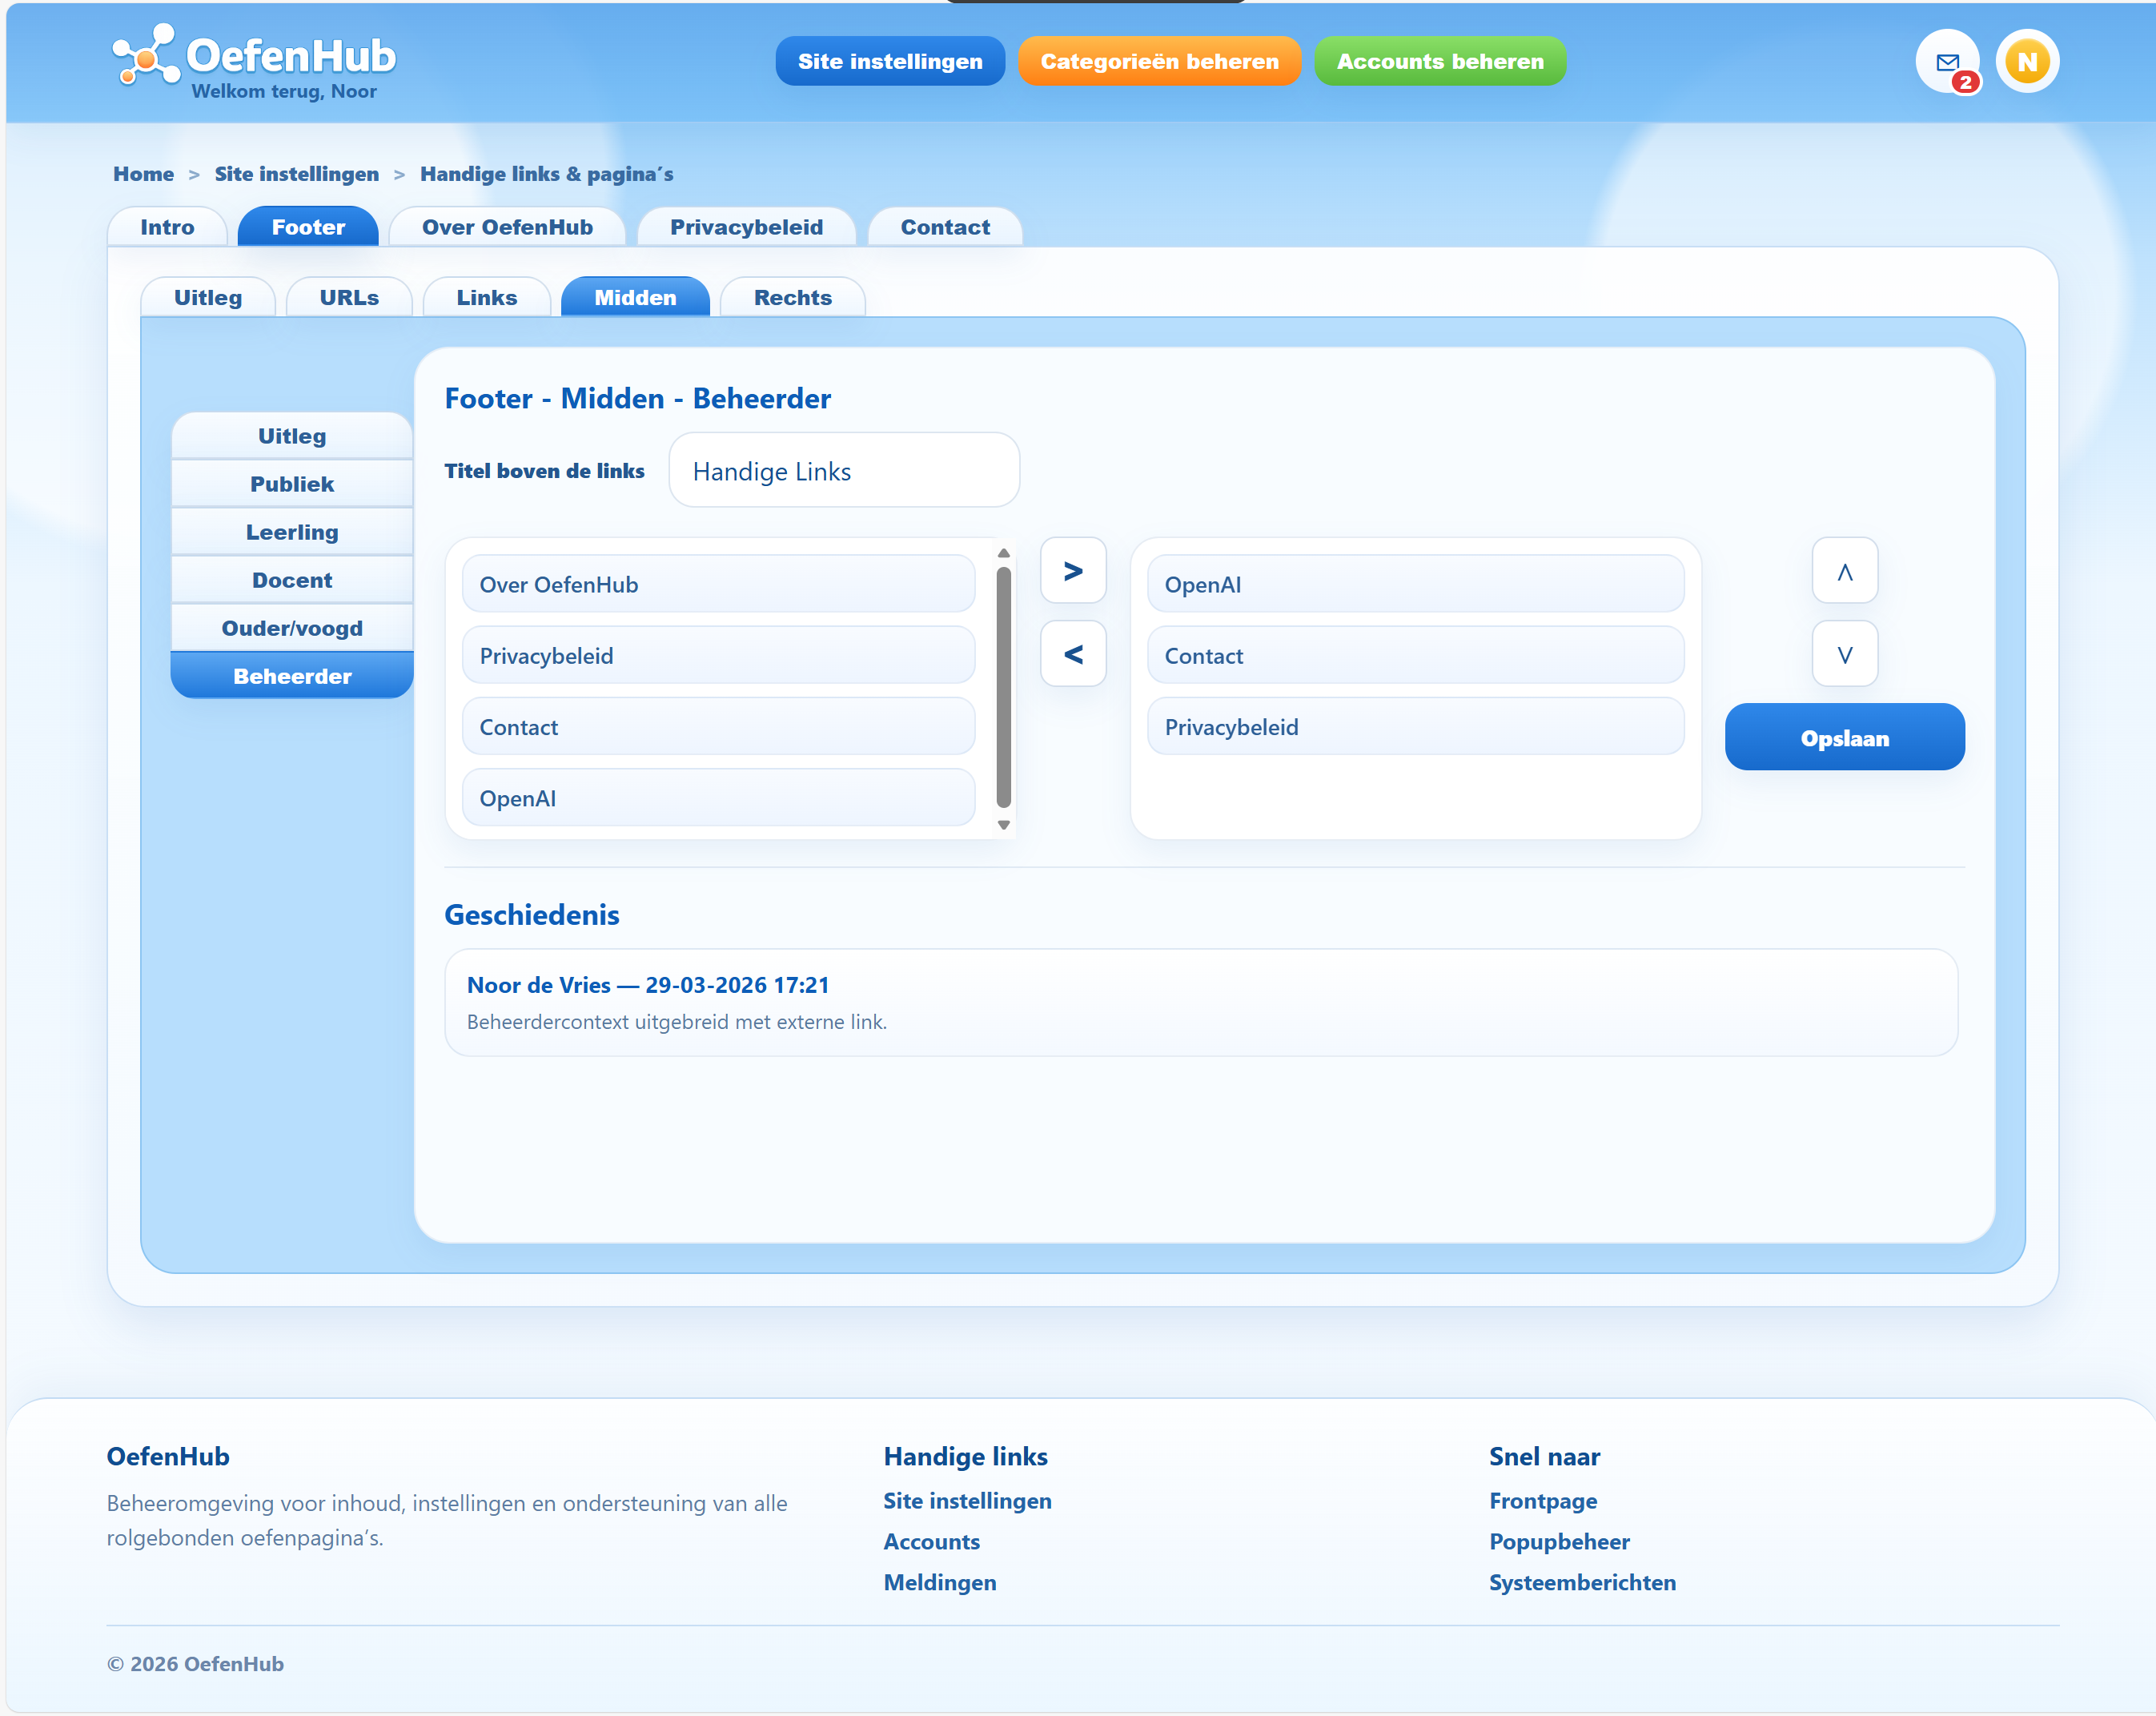Choose Publiek in the side menu

point(292,484)
